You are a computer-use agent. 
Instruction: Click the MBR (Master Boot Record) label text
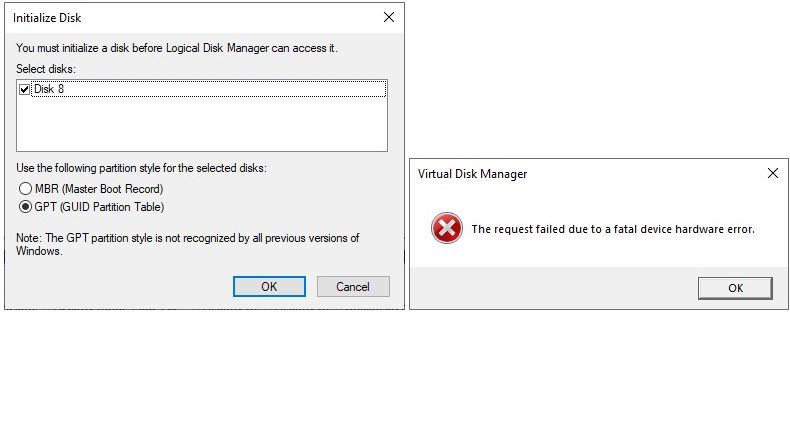tap(99, 189)
